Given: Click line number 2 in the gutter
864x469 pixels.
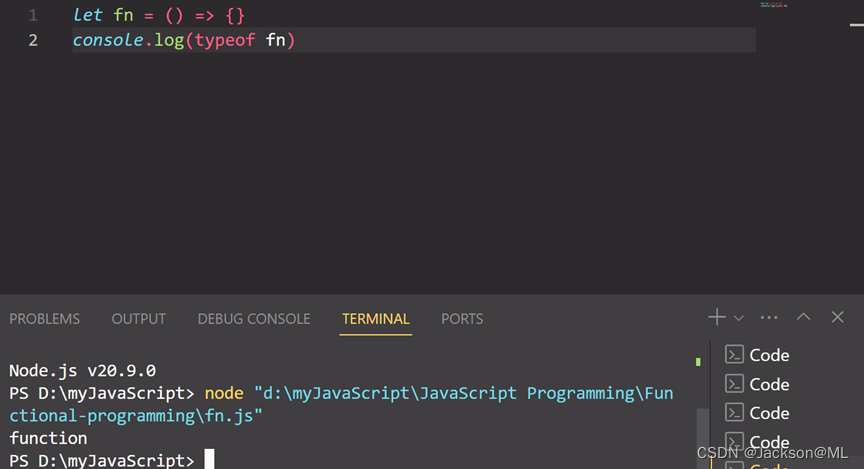Looking at the screenshot, I should [33, 41].
